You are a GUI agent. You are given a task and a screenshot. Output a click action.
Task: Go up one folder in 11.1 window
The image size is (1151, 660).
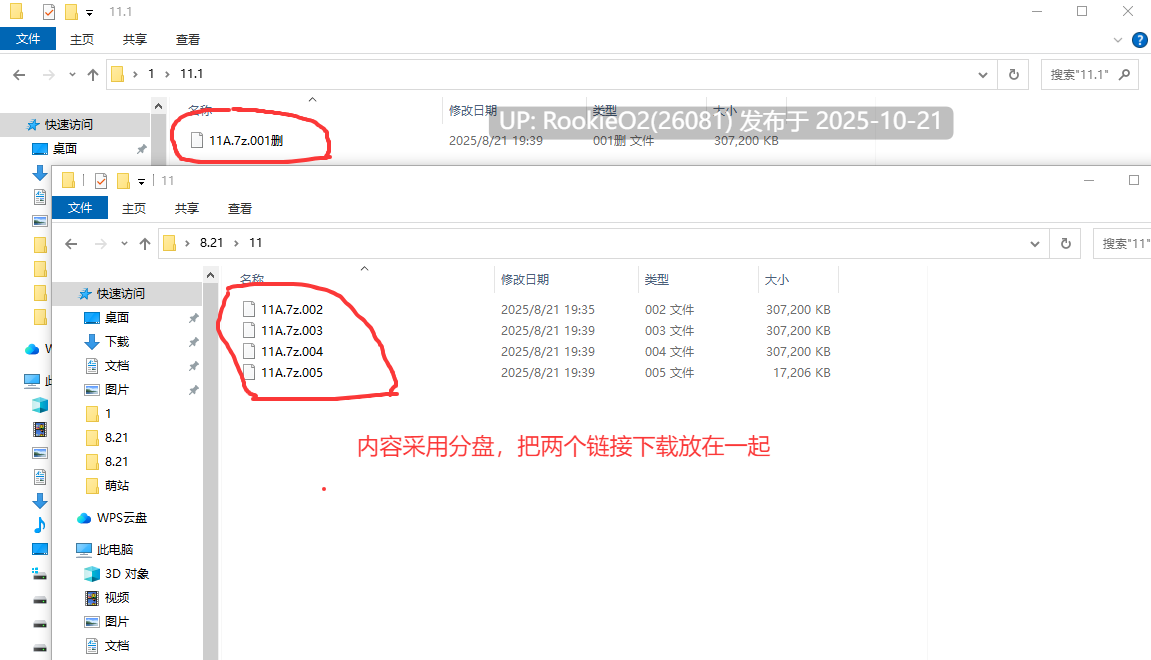pos(92,75)
